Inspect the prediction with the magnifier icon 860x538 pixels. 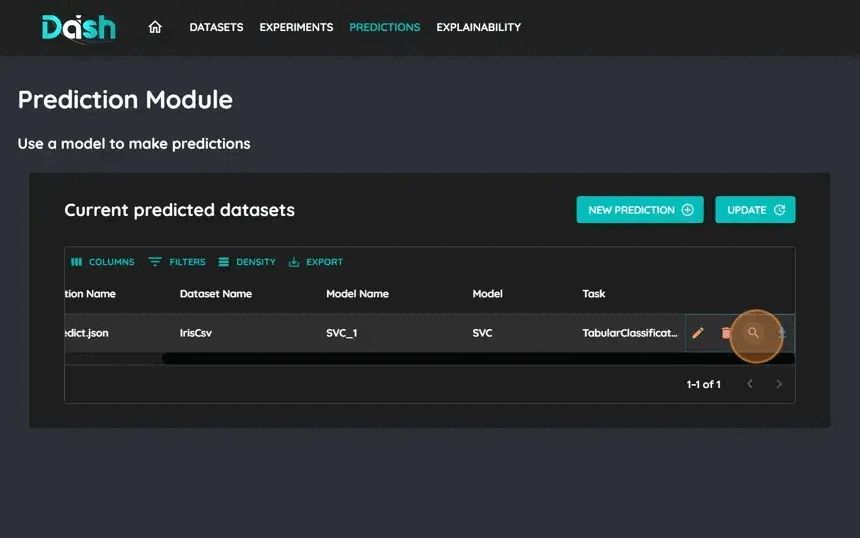point(754,332)
